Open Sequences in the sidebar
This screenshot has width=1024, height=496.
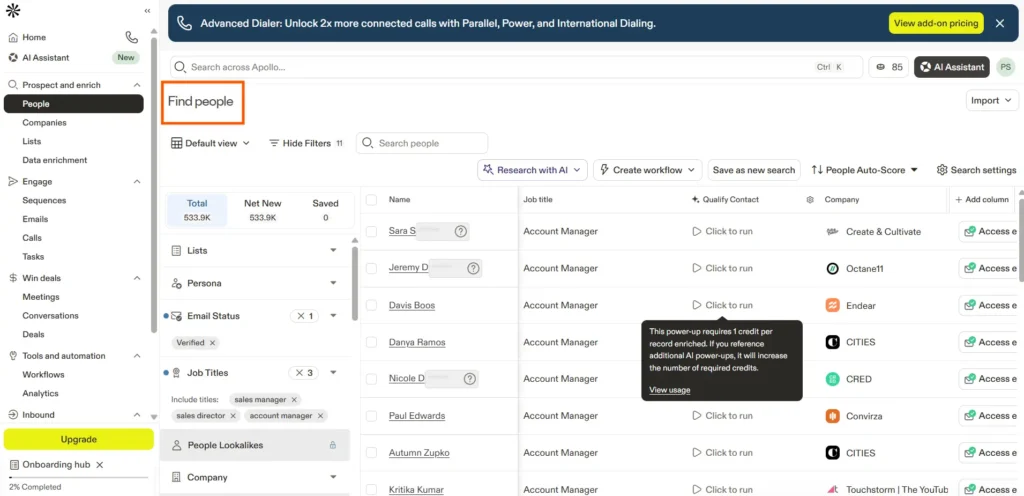[44, 200]
